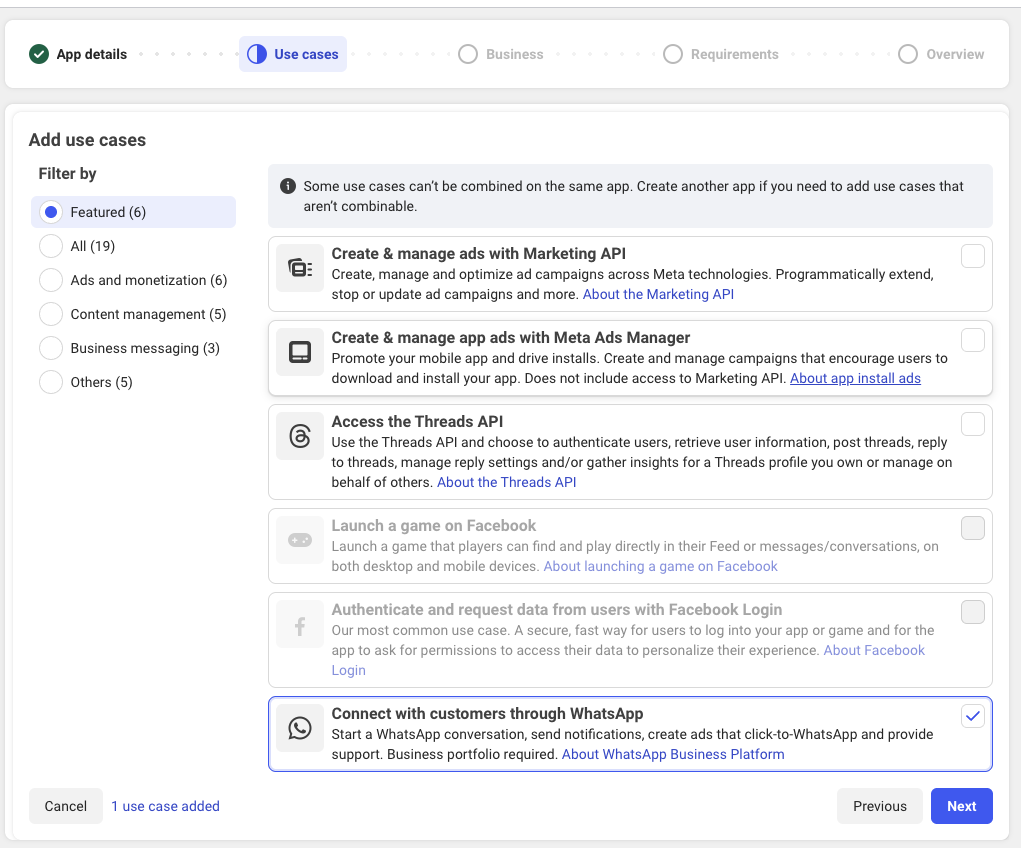Click the Facebook Login logo icon
Screen dimensions: 1021x848
point(300,627)
